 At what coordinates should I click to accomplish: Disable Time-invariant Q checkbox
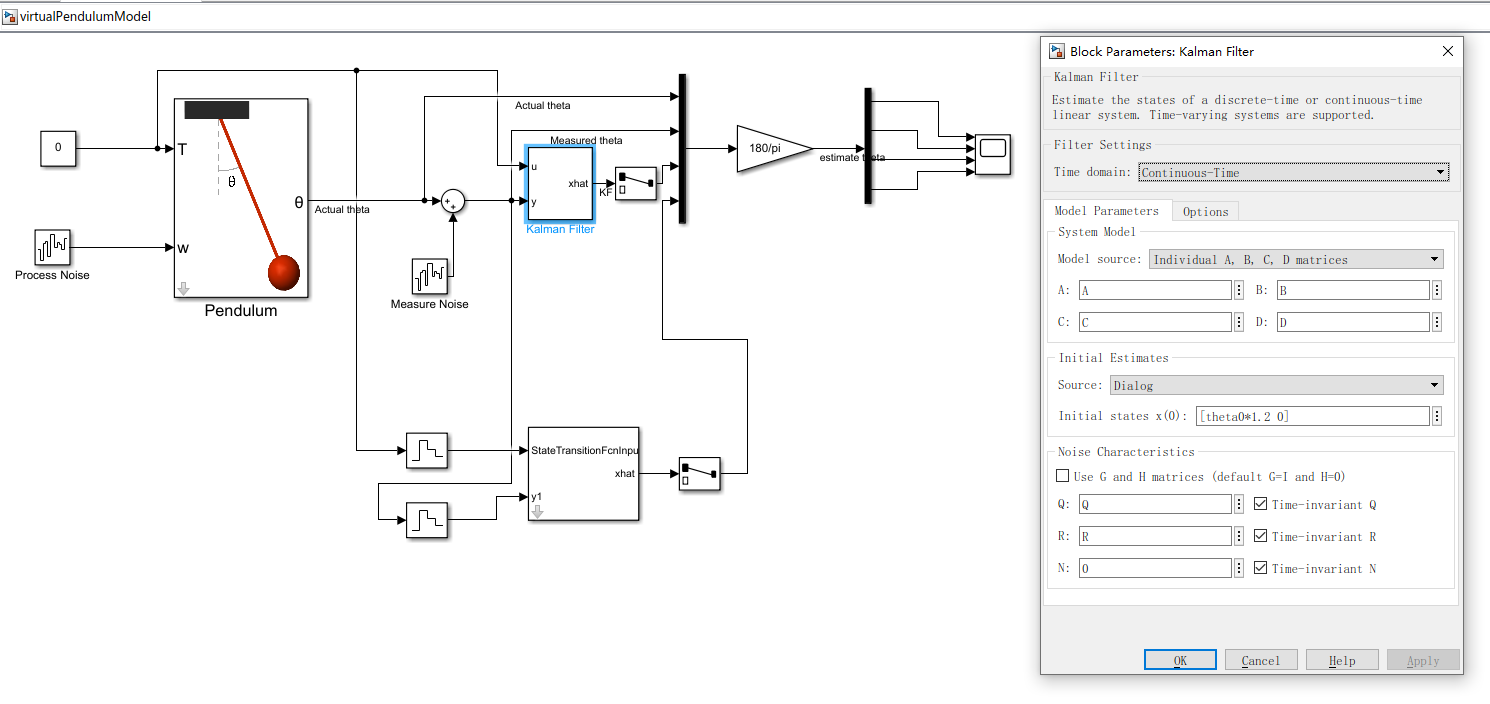(x=1261, y=503)
